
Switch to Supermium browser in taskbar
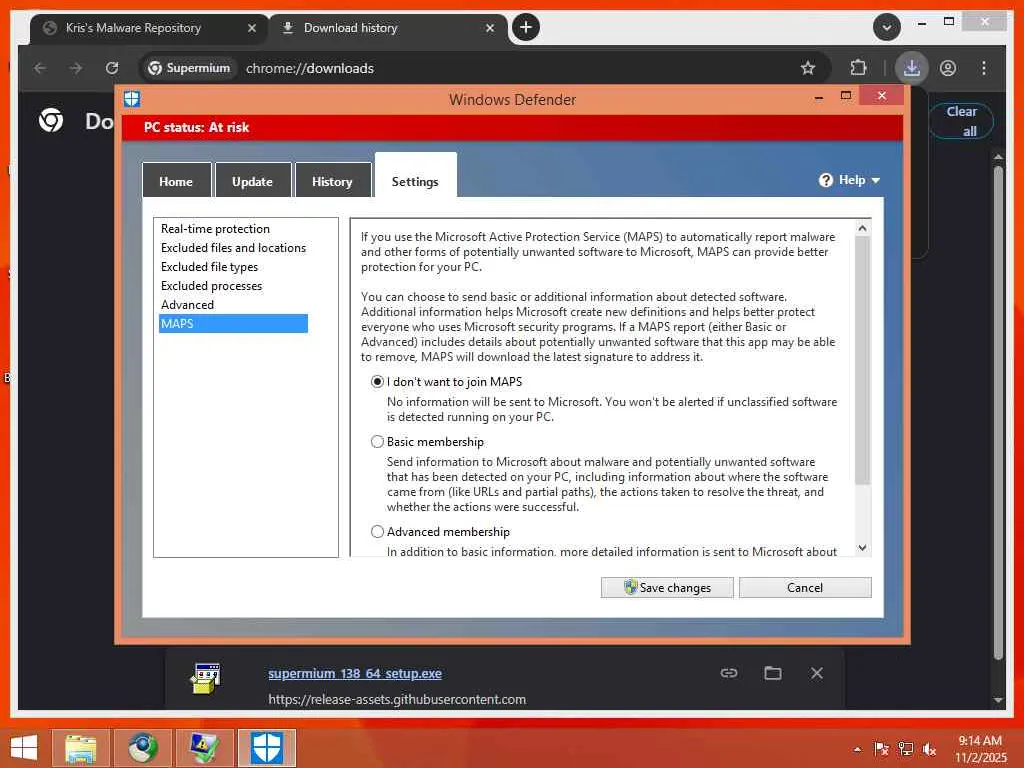pos(142,748)
